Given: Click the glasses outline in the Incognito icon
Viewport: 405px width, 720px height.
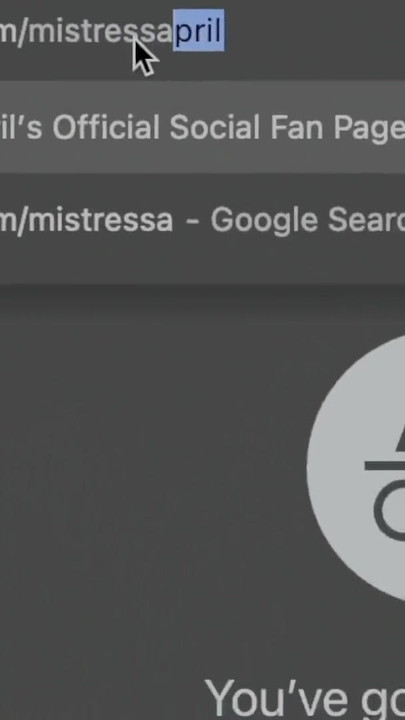Looking at the screenshot, I should pos(389,512).
